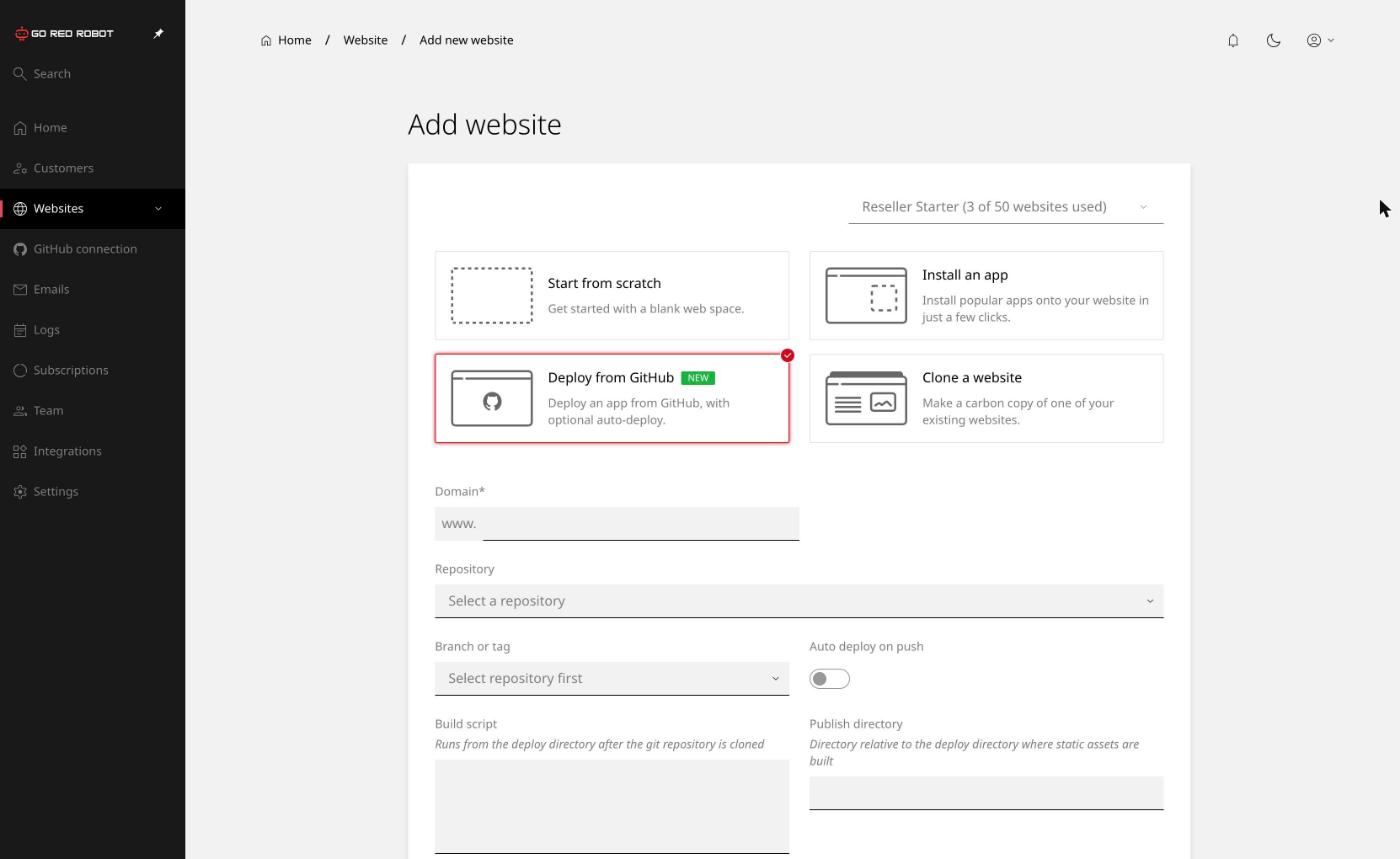This screenshot has width=1400, height=859.
Task: Open the Reseller Starter plan dropdown
Action: coord(1006,207)
